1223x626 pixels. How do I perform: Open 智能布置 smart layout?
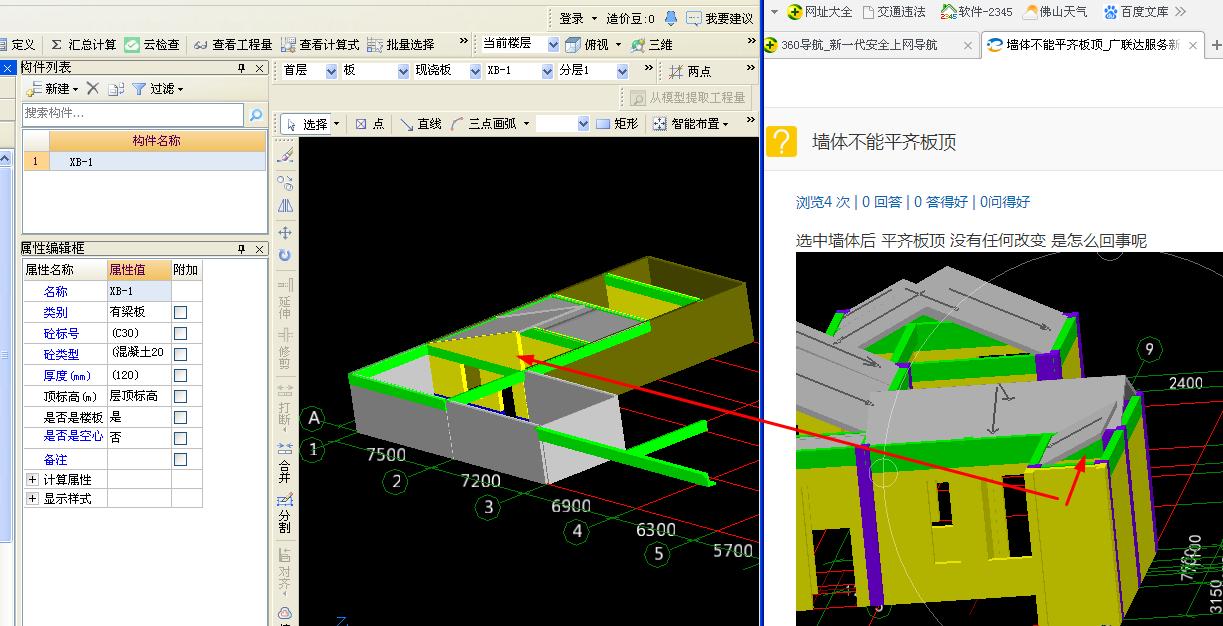(x=690, y=124)
